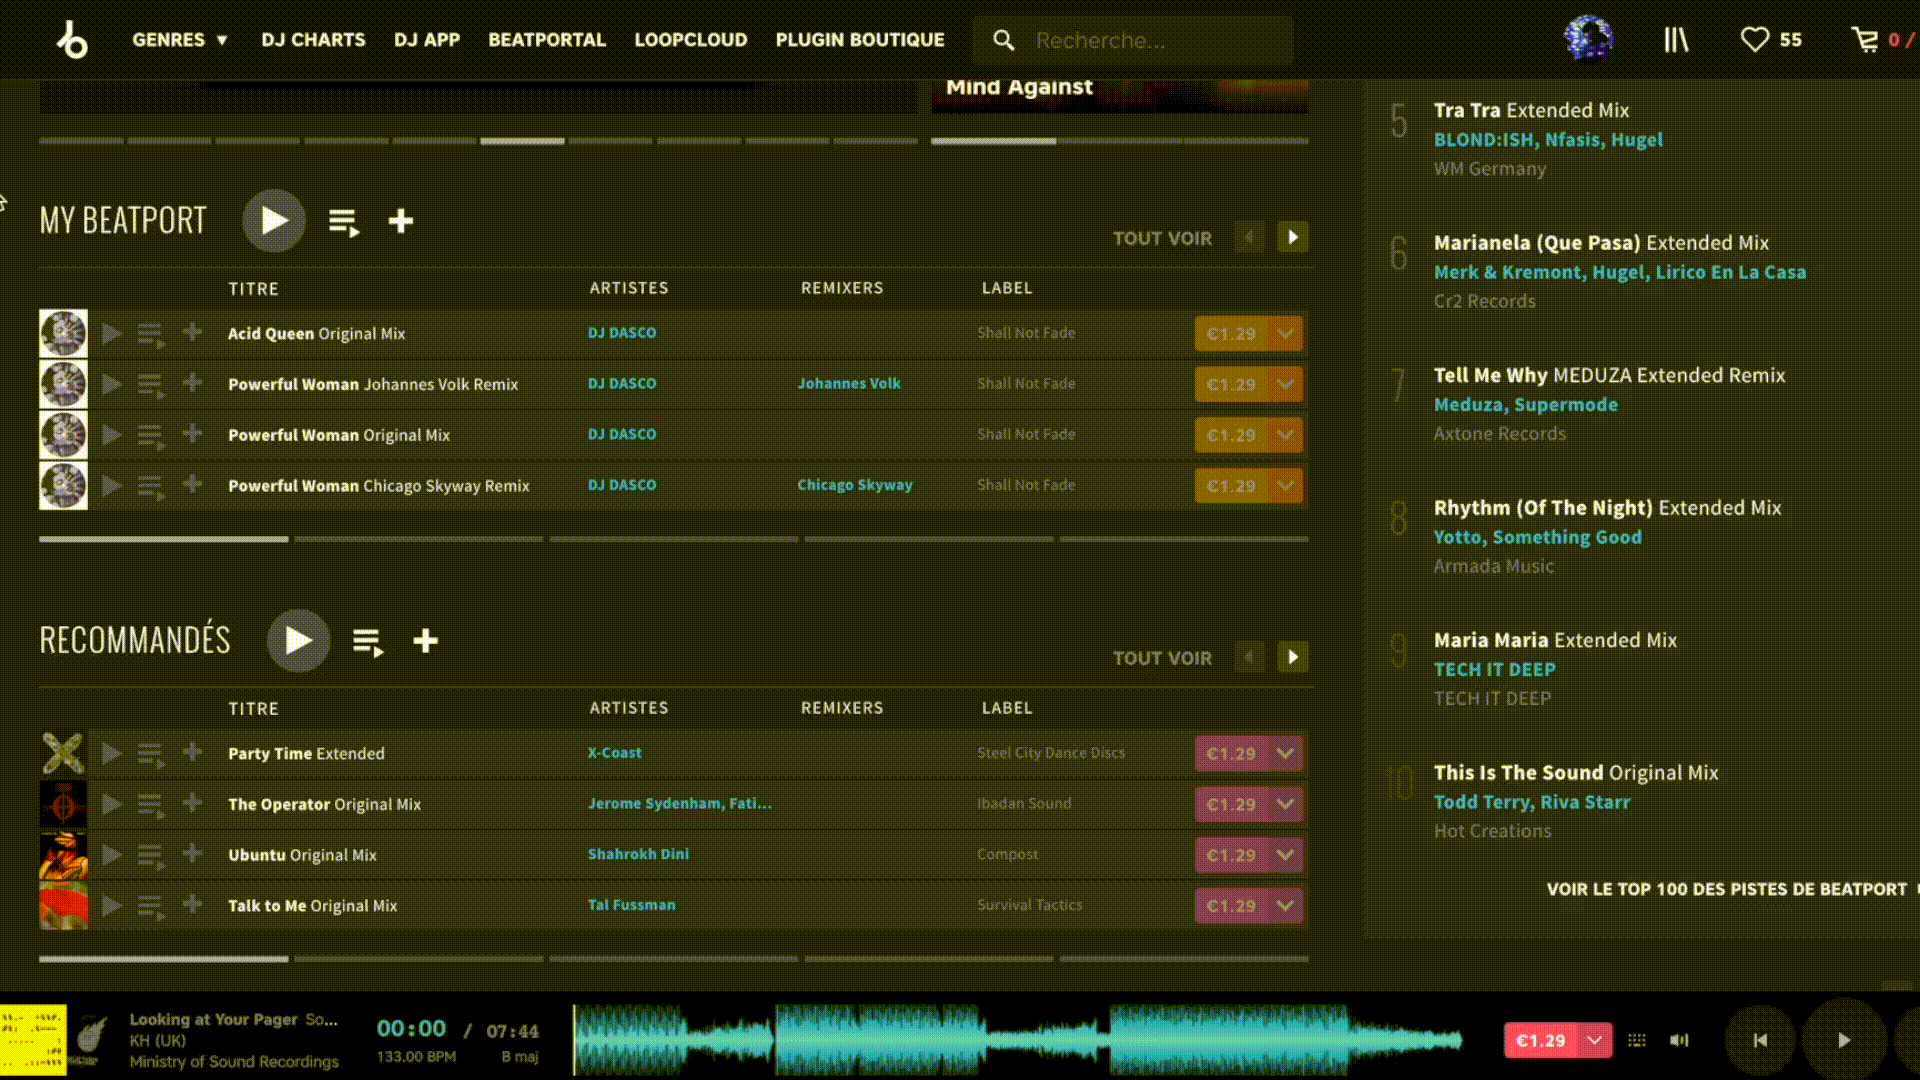This screenshot has width=1920, height=1080.
Task: Go to next Recommandés page
Action: click(x=1292, y=657)
